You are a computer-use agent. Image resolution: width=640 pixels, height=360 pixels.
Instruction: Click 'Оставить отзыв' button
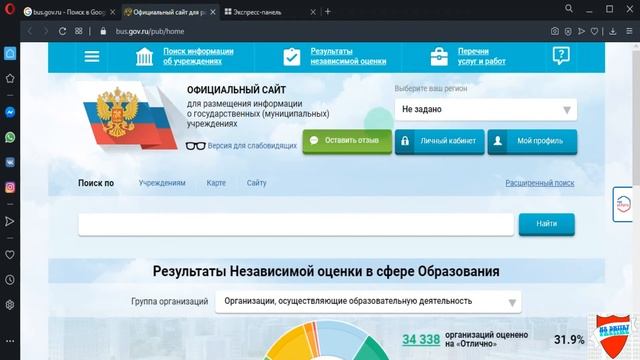[347, 141]
